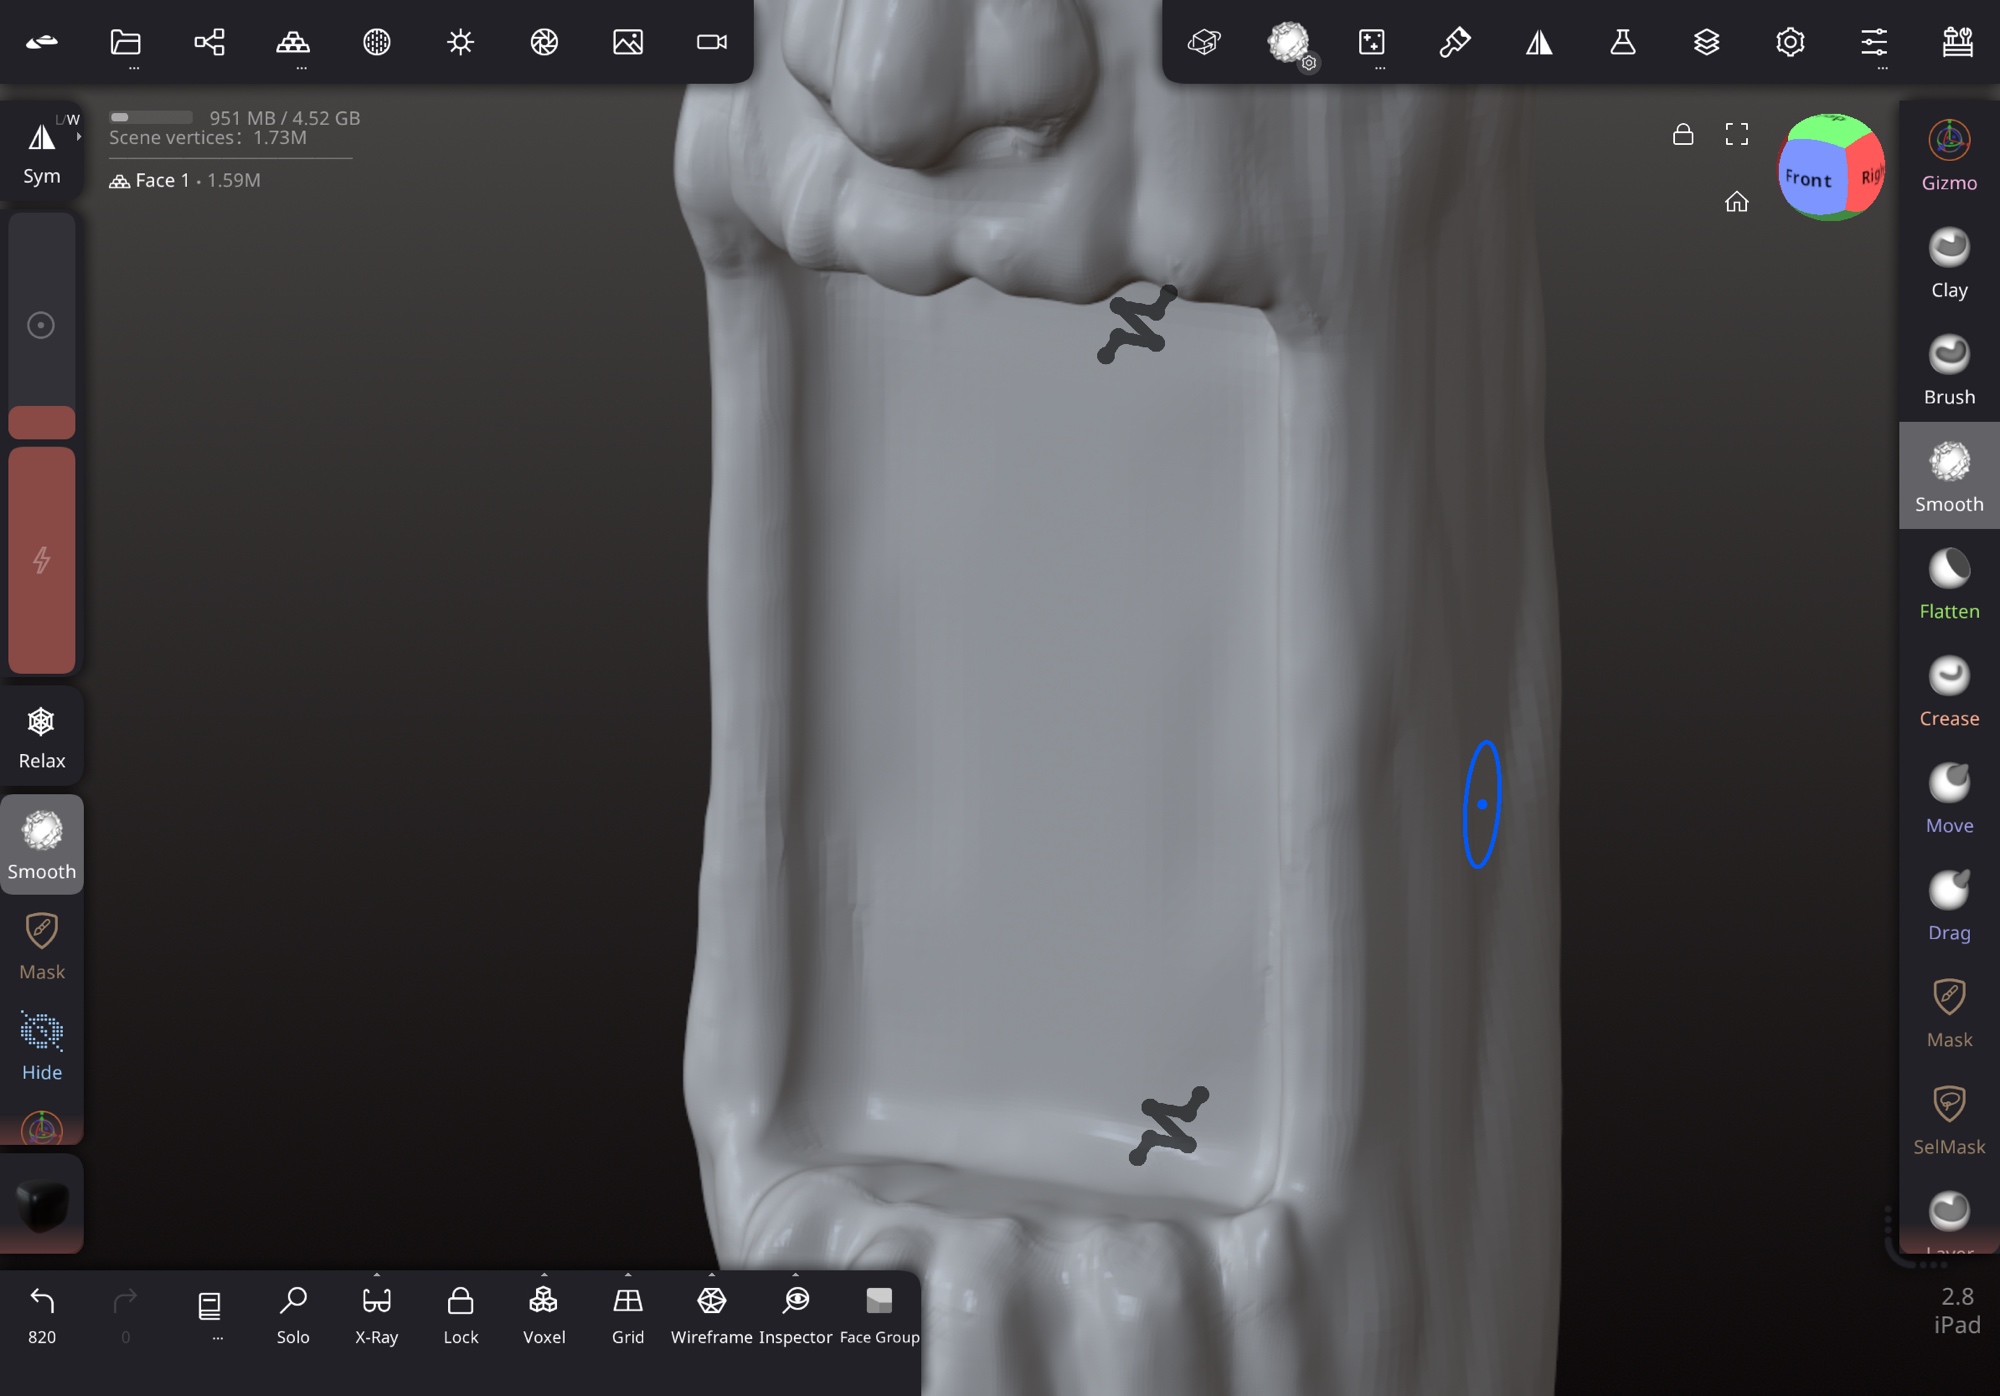Choose the Move tool

(x=1948, y=799)
